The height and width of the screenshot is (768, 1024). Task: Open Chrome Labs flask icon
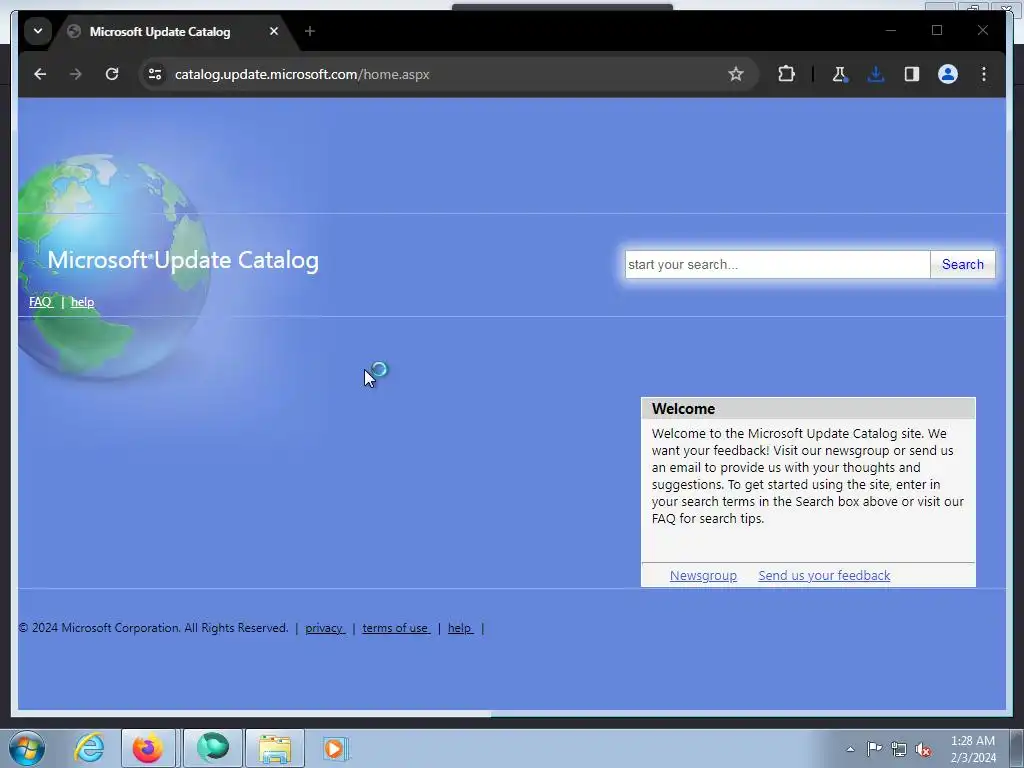[x=839, y=74]
